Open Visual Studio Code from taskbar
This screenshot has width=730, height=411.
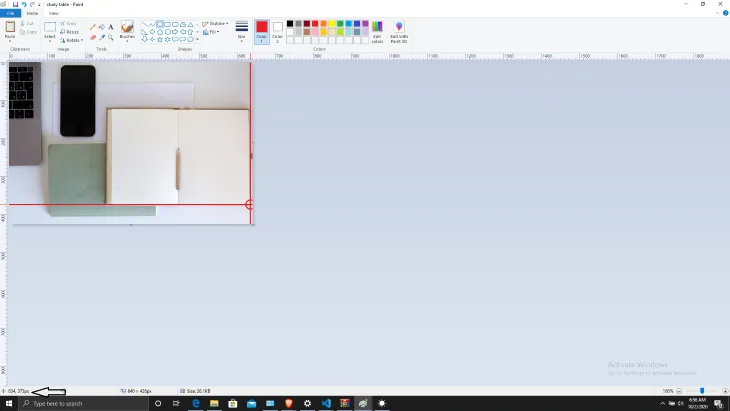point(326,404)
